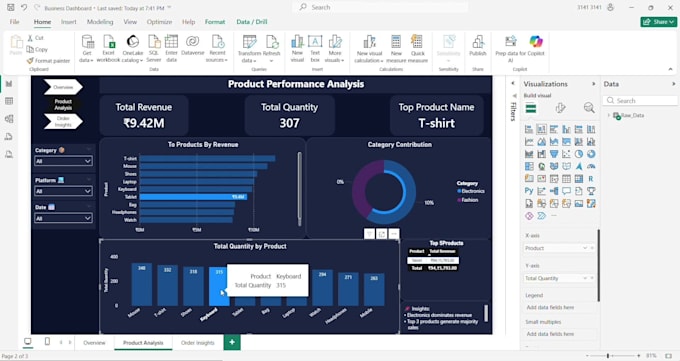Viewport: 680px width, 361px height.
Task: Open the View ribbon tab
Action: tap(130, 22)
